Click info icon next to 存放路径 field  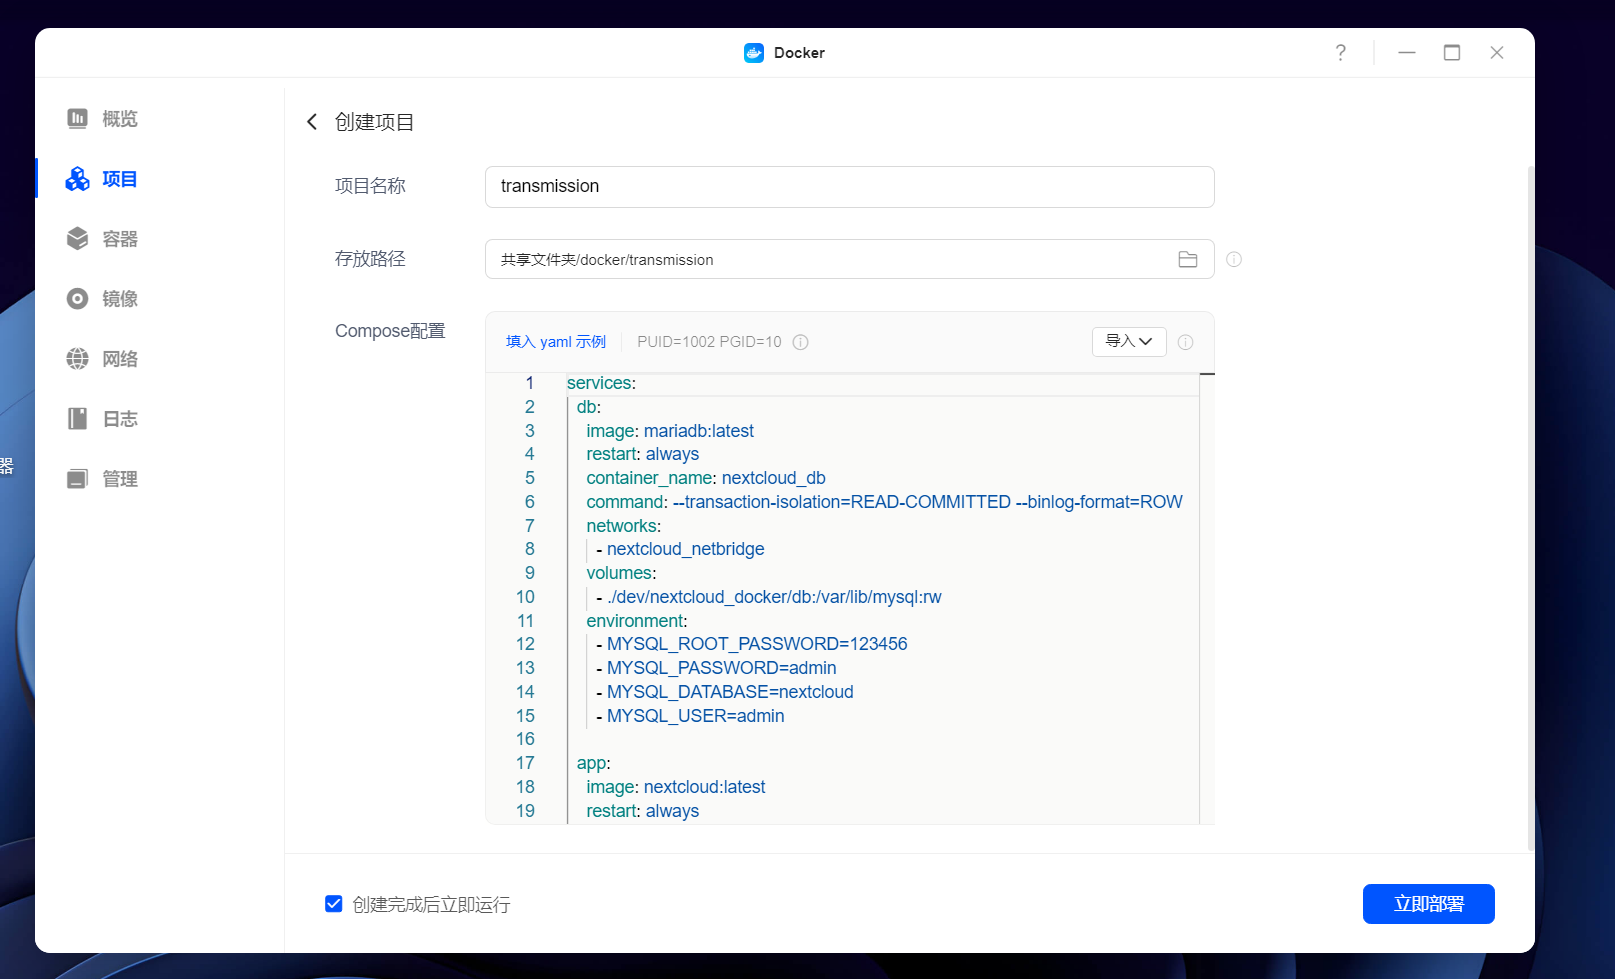tap(1234, 259)
